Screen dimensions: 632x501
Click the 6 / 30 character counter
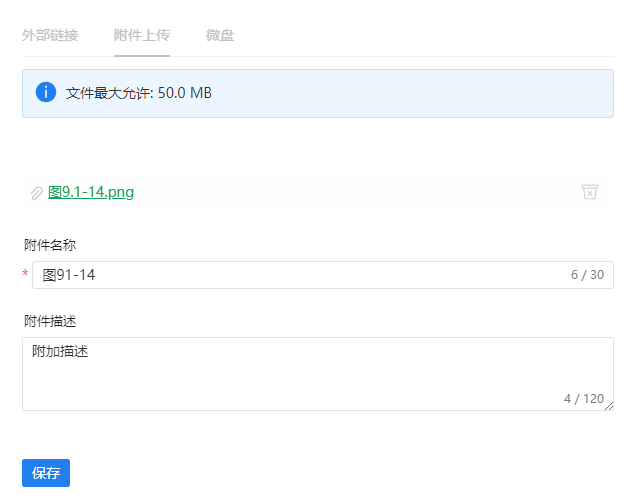click(x=587, y=275)
